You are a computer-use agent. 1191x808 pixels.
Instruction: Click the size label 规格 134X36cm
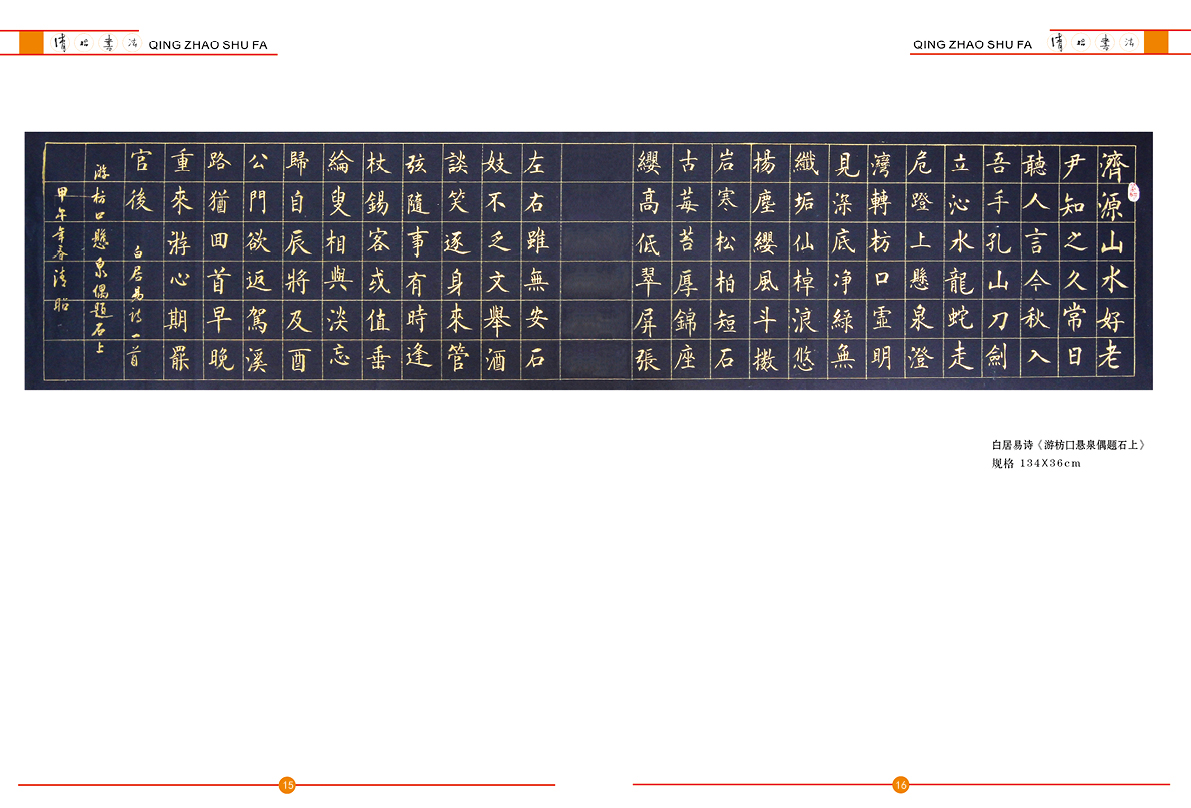point(1035,463)
